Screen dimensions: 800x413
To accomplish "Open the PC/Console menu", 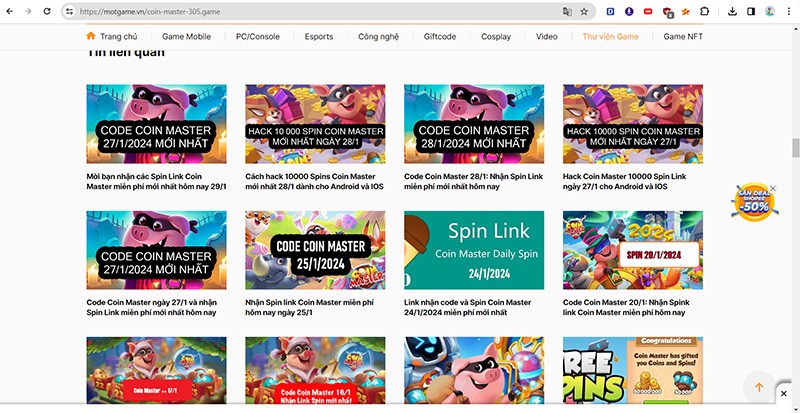I will (258, 36).
